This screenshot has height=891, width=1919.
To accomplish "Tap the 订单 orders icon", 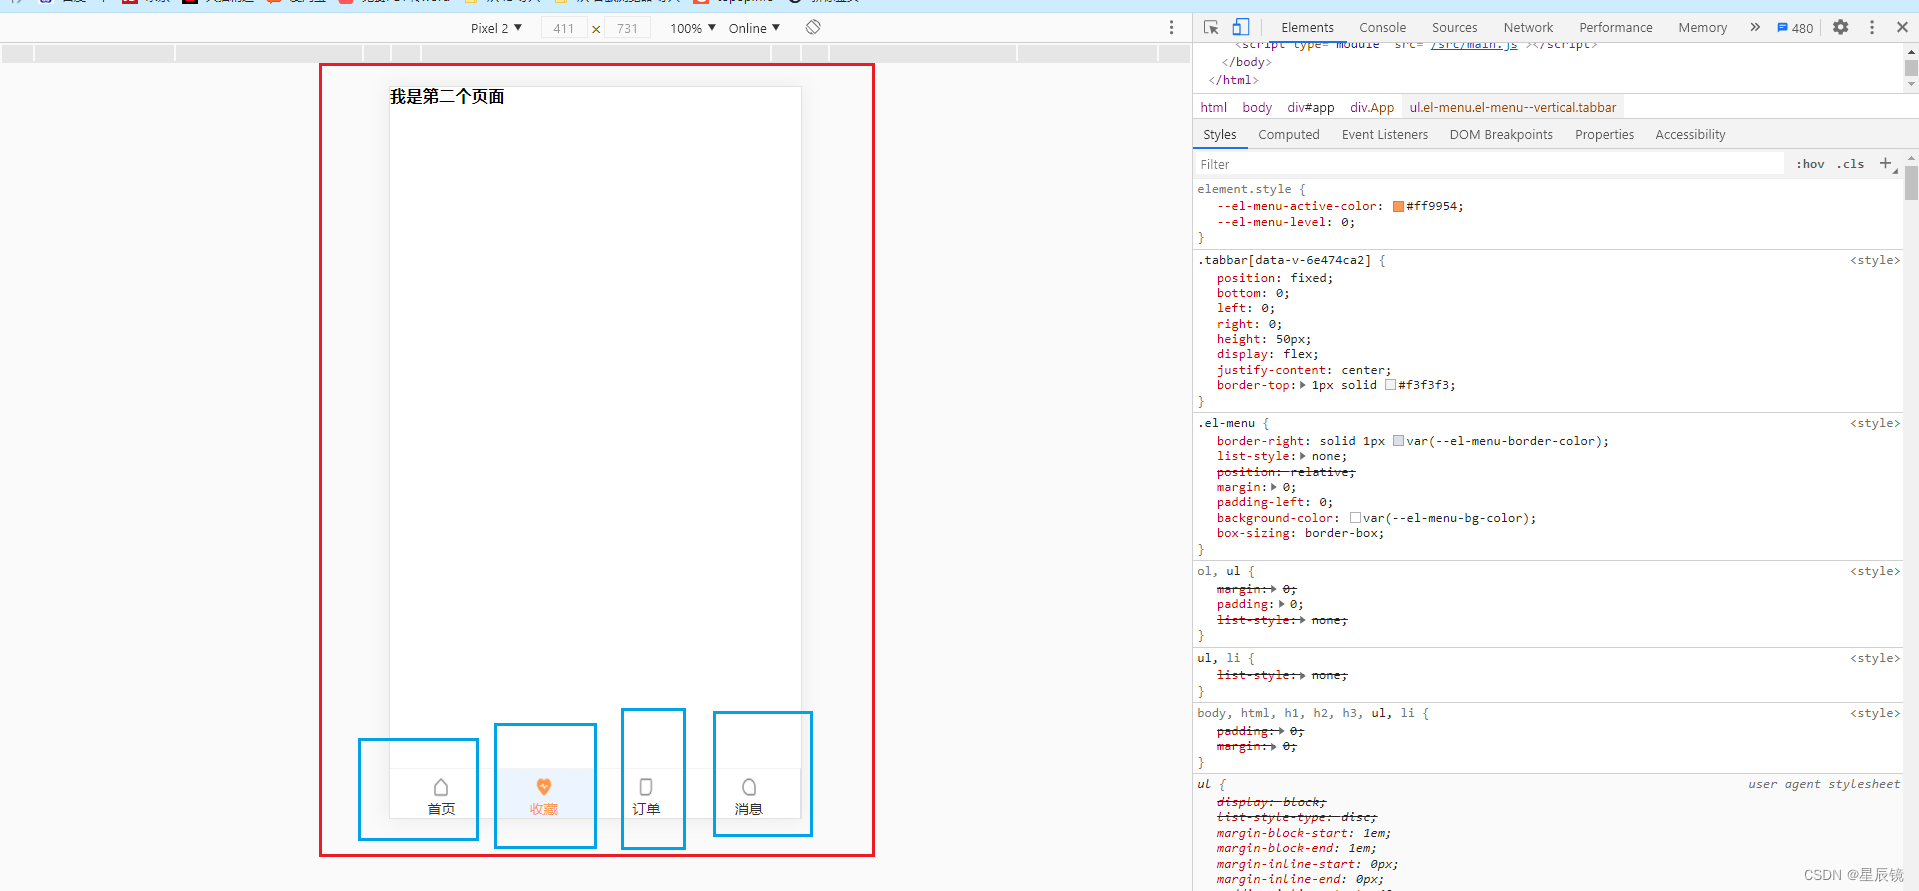I will [646, 787].
